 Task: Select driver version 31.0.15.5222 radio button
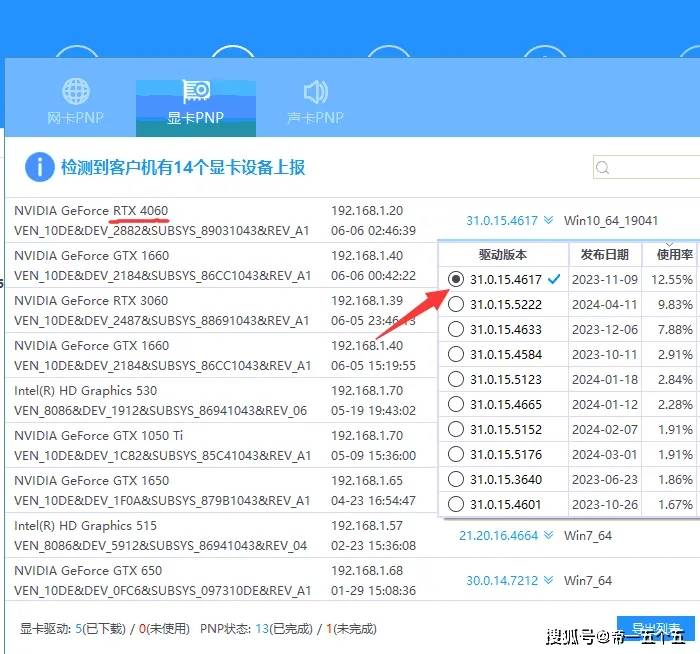click(456, 304)
